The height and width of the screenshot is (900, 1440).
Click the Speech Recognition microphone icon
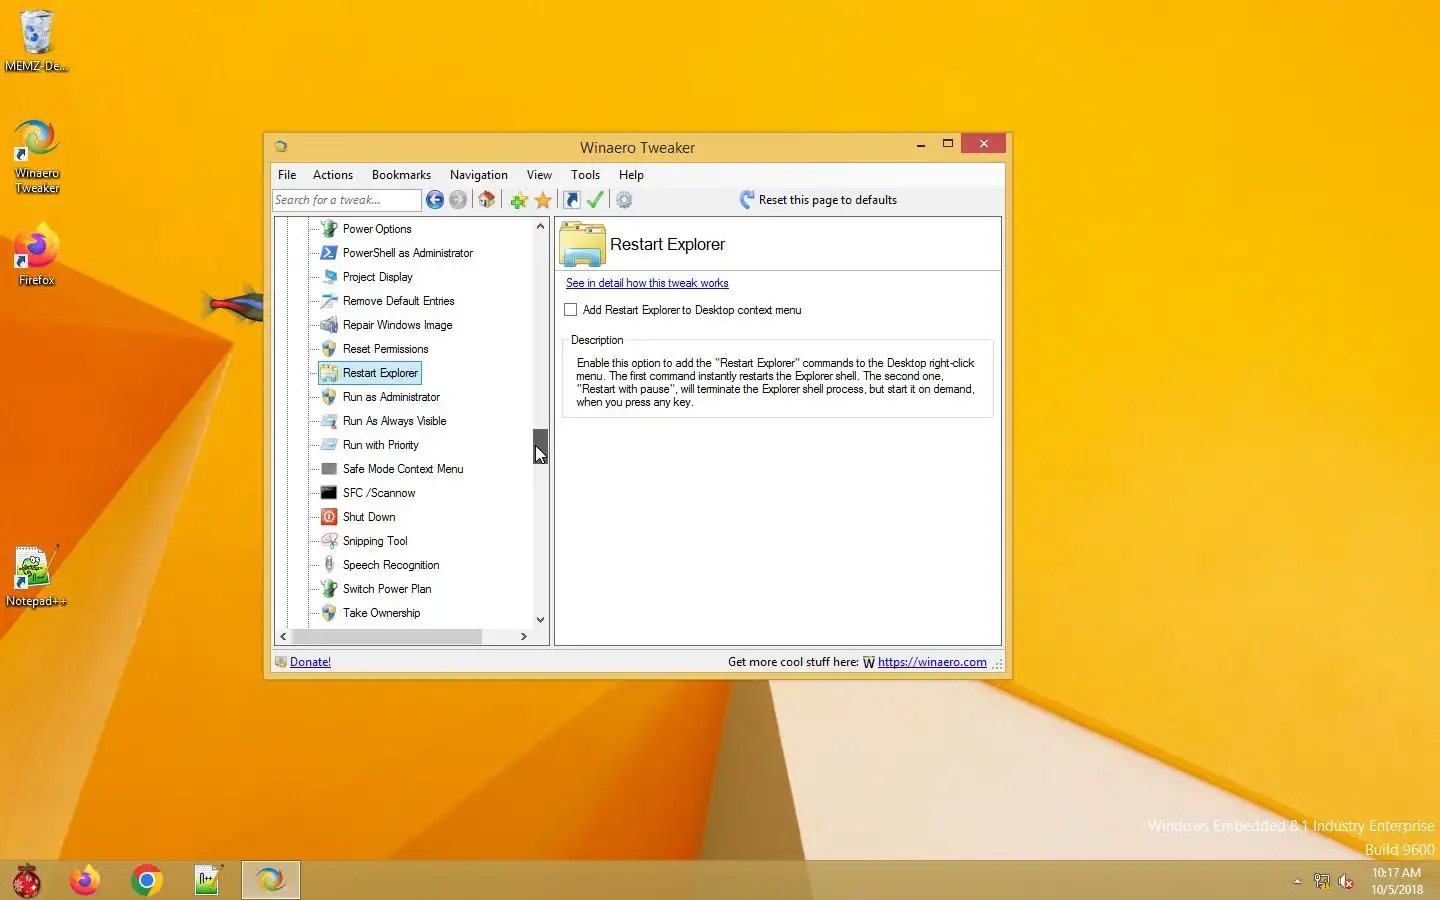(x=329, y=565)
